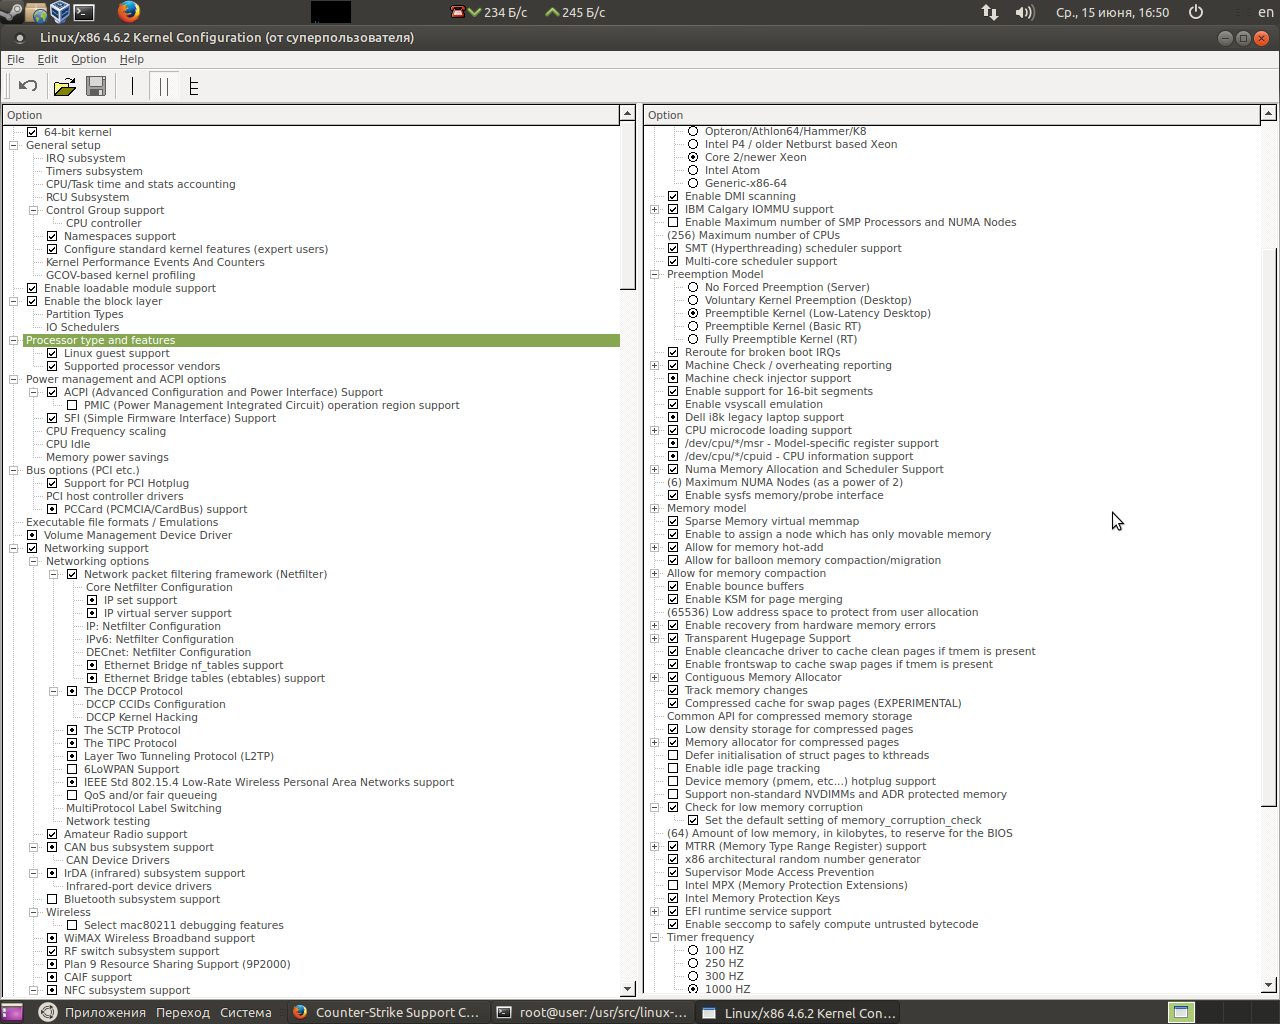Click the show desktop icon in the bottom panel

[x=12, y=1012]
